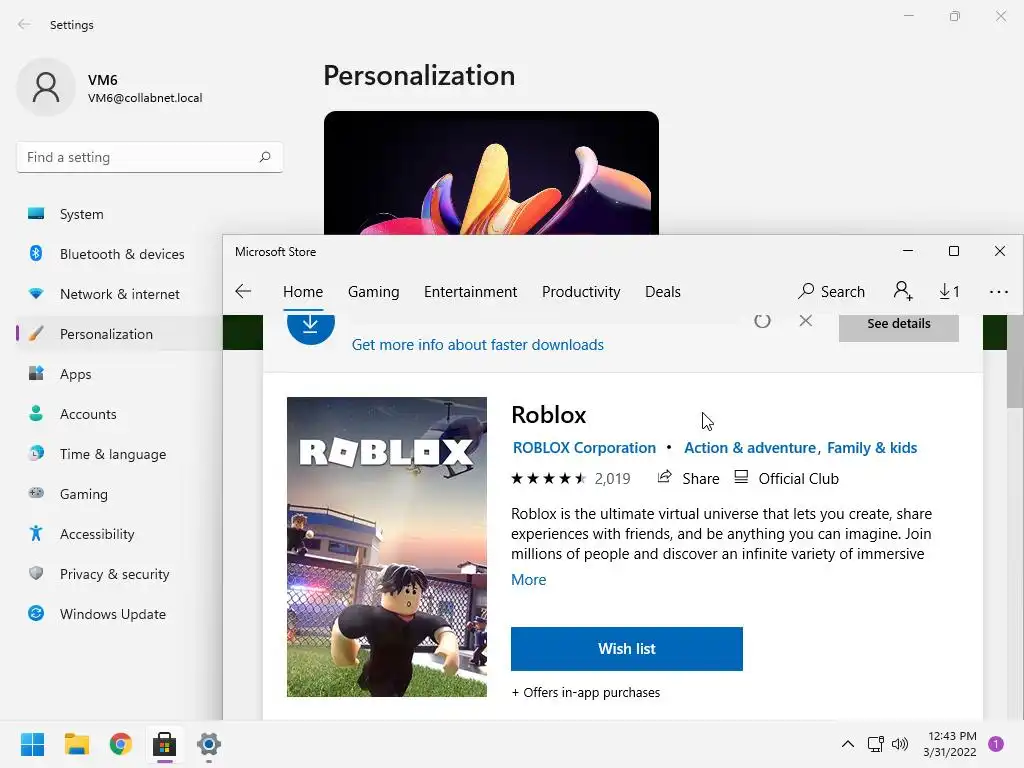Click Microsoft Store taskbar icon
This screenshot has width=1024, height=768.
tap(165, 744)
